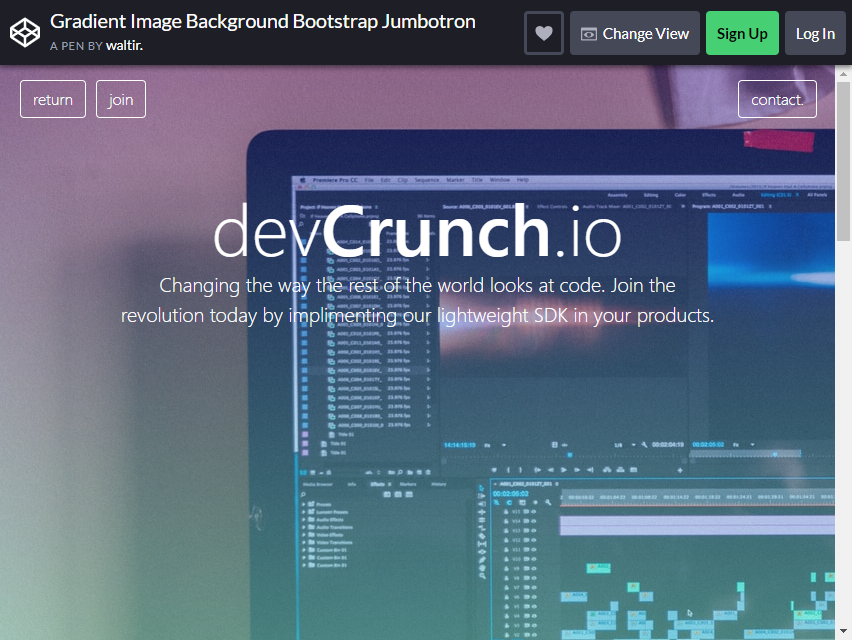Screen dimensions: 852x640
Task: Click the tagline paragraph about lightweight SDK
Action: coord(417,300)
